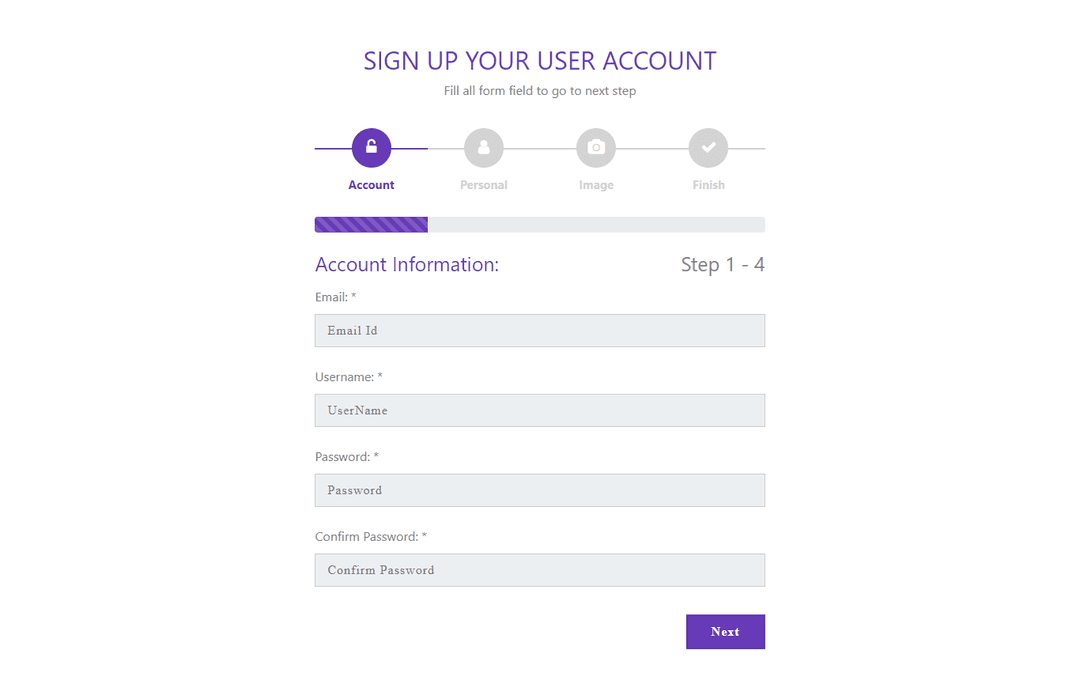Click inside the Email Id field
1080x692 pixels.
[539, 330]
